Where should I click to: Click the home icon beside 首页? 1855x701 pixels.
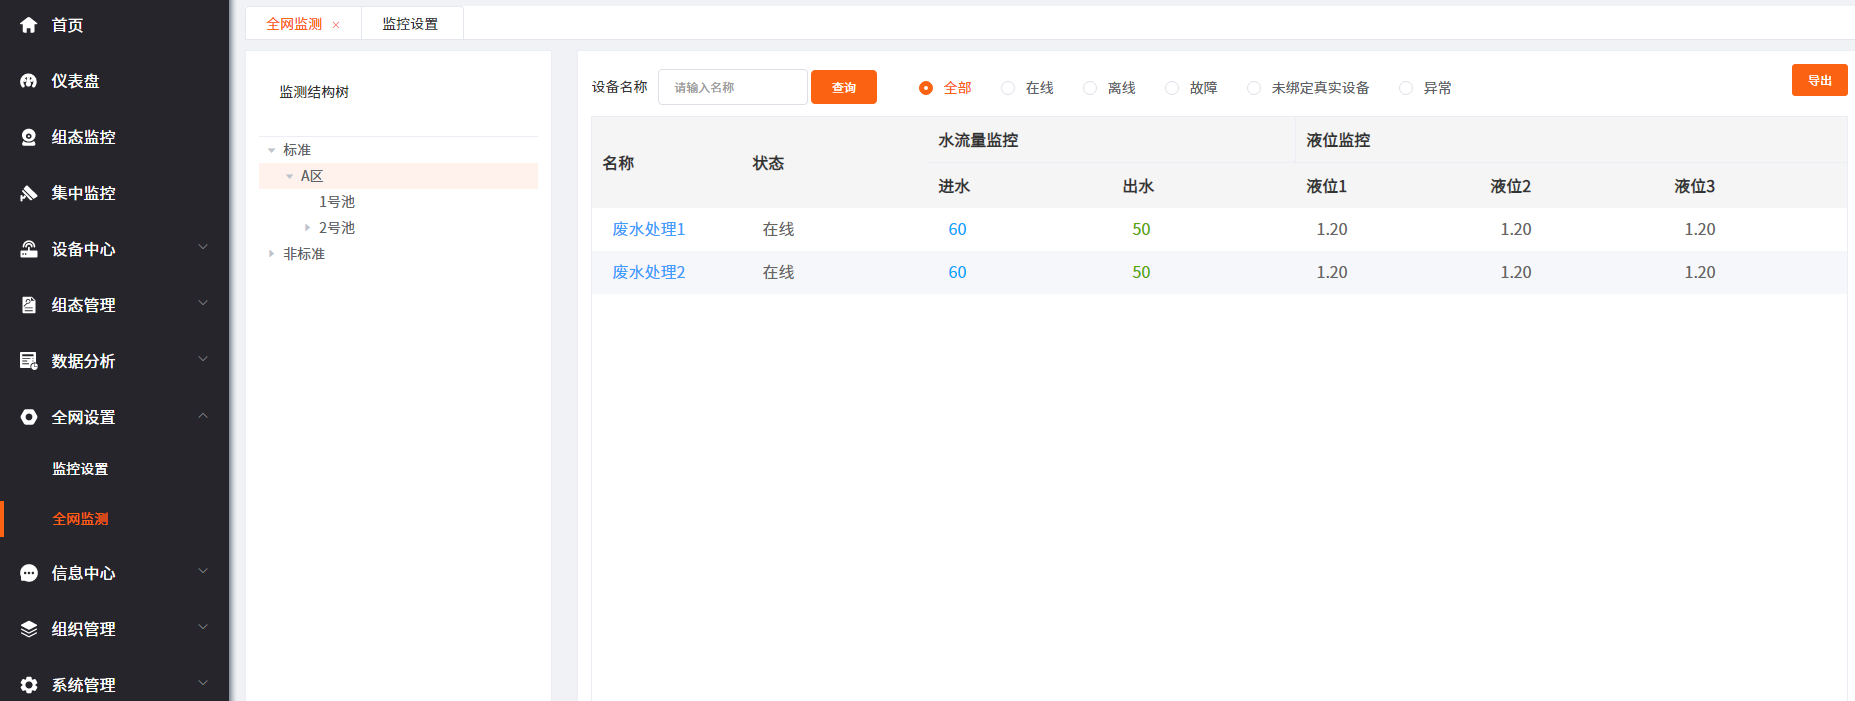pos(29,25)
